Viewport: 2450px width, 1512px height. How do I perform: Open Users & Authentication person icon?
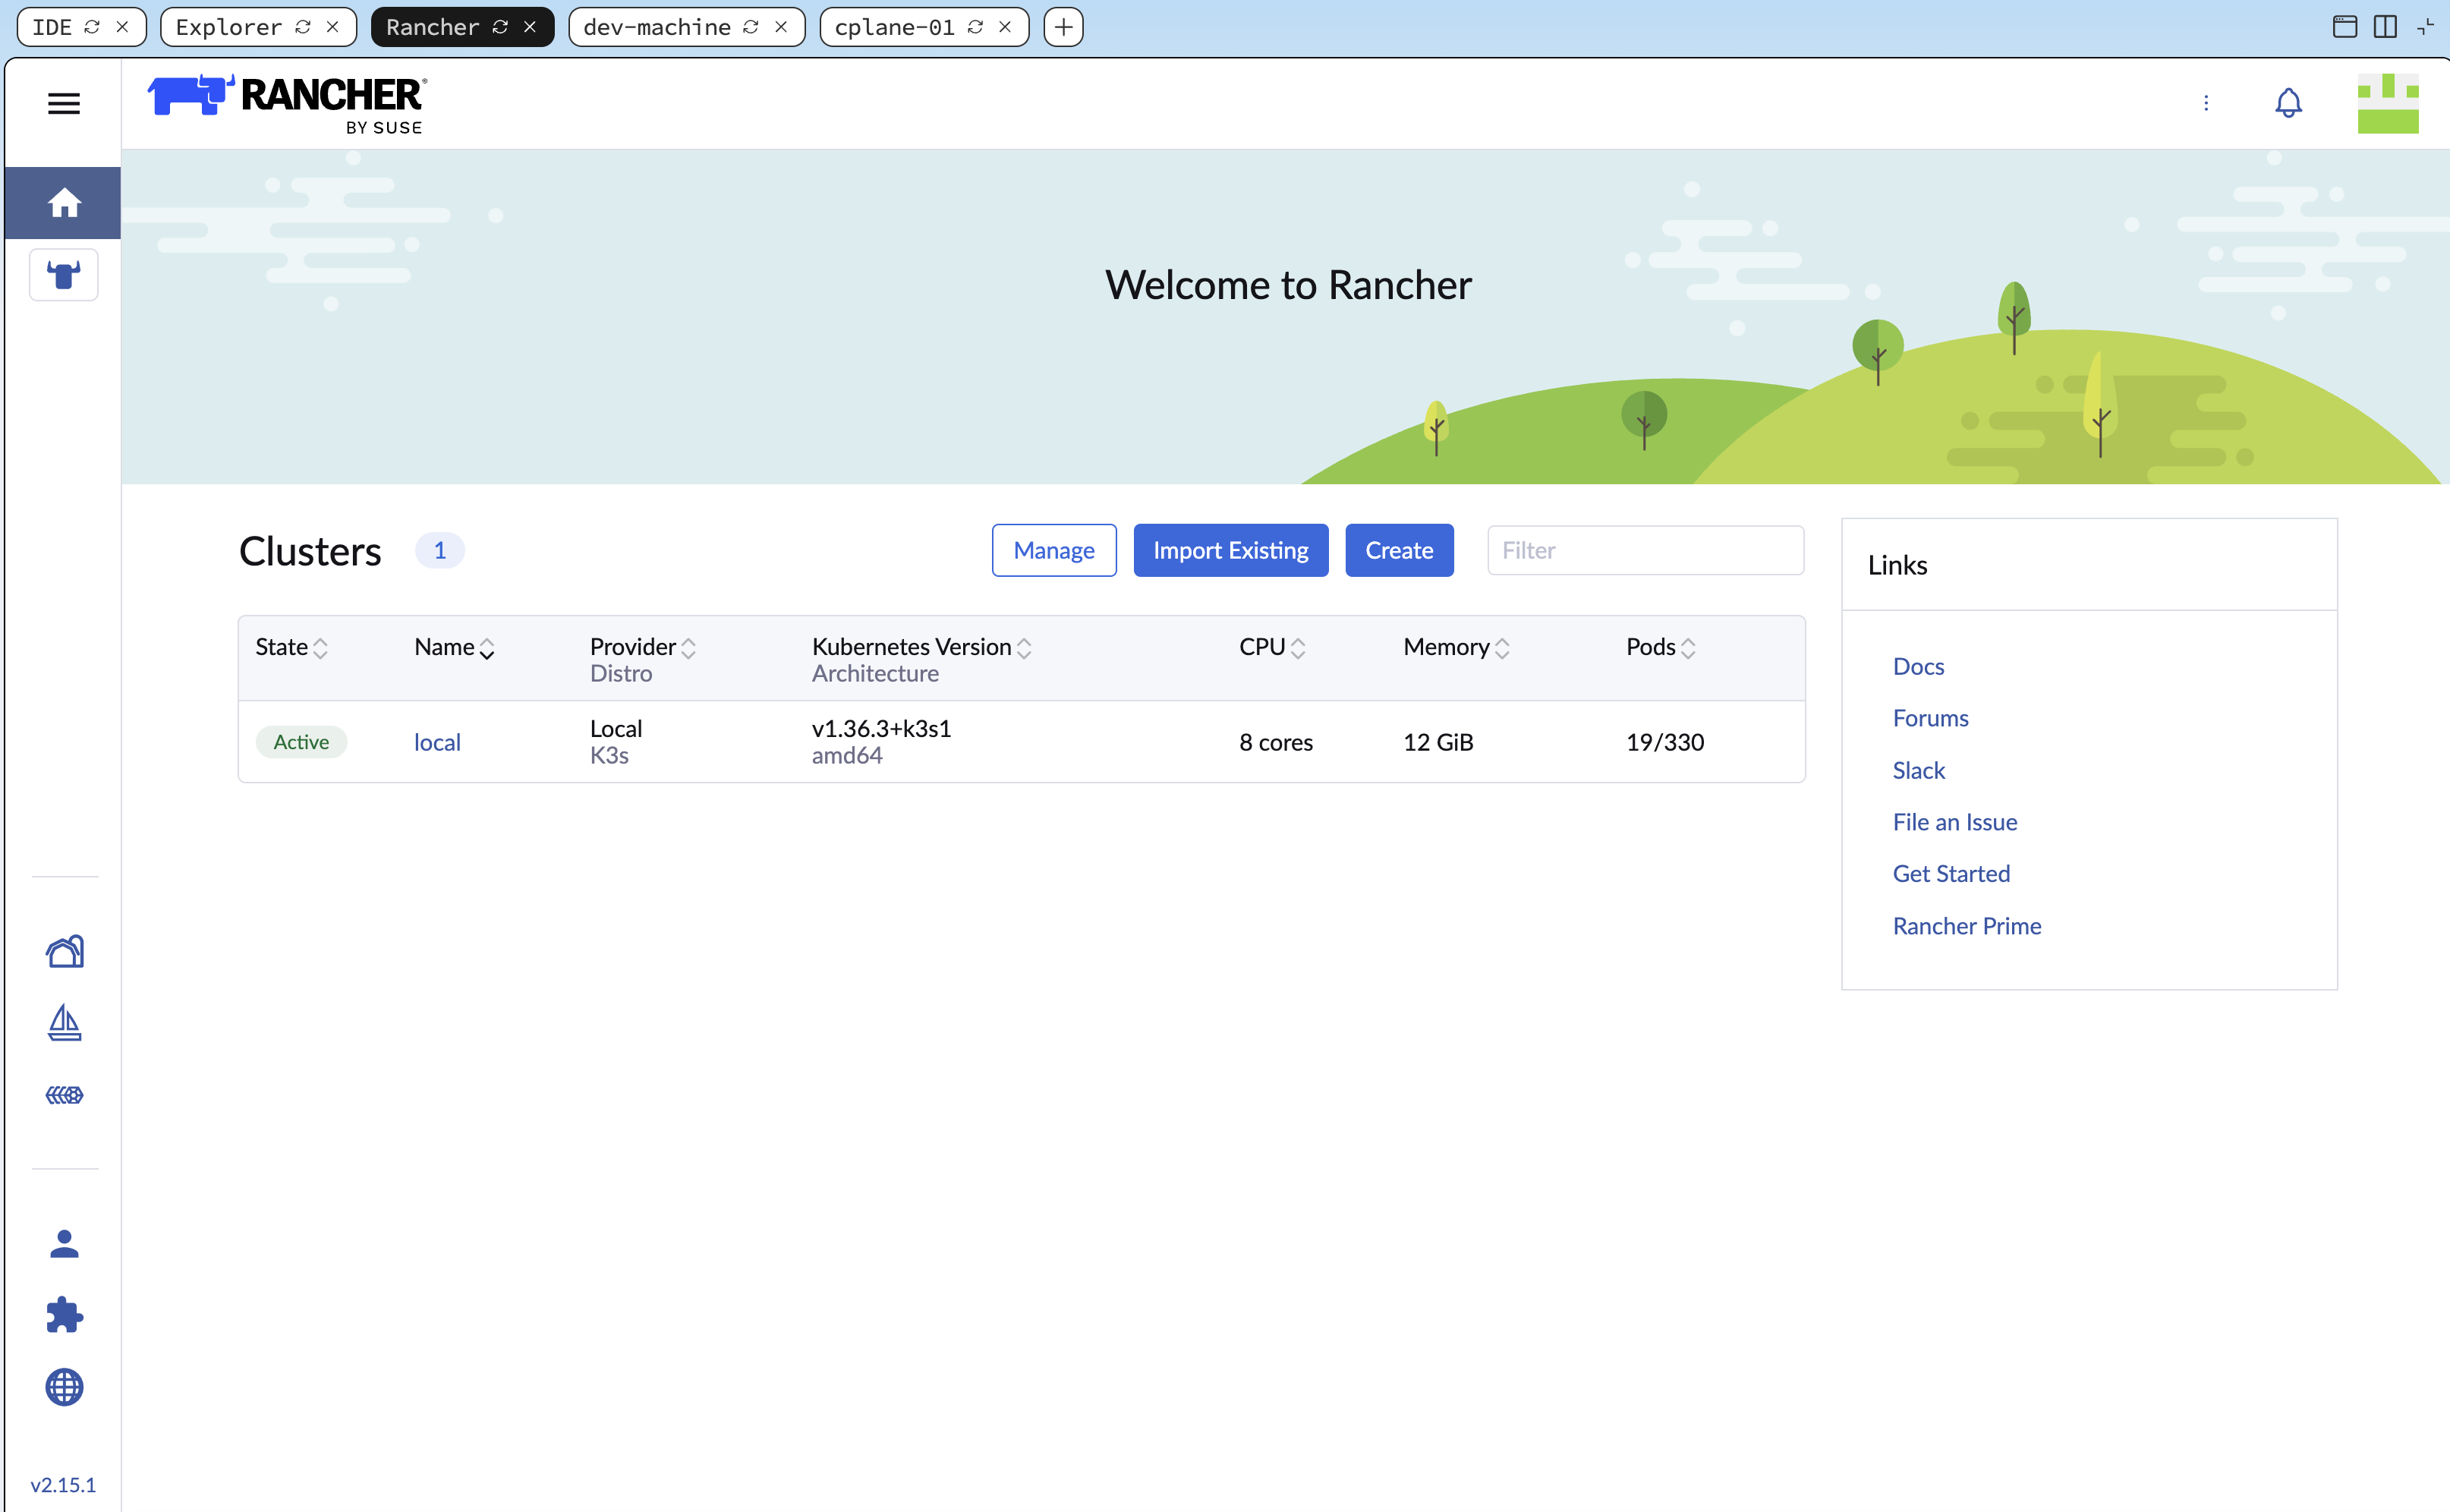click(x=64, y=1243)
